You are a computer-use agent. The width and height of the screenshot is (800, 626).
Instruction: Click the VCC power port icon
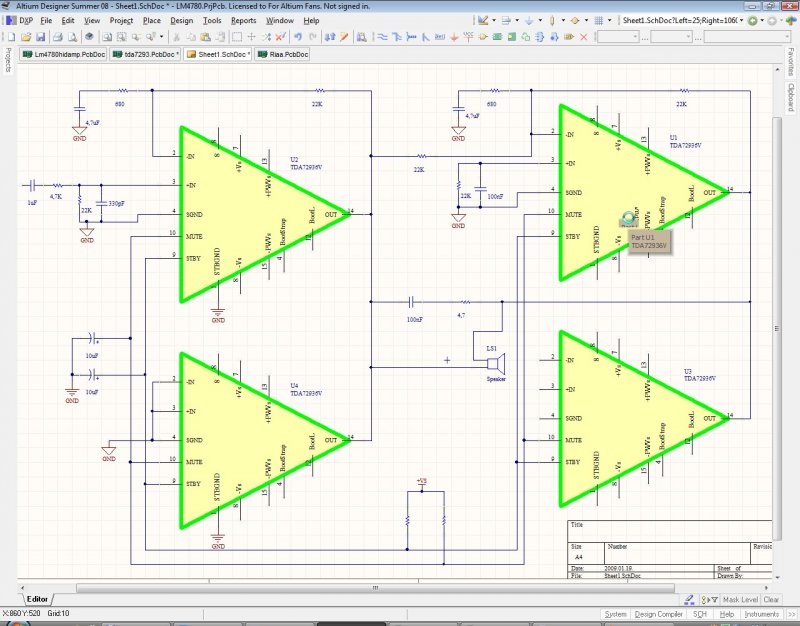click(468, 37)
